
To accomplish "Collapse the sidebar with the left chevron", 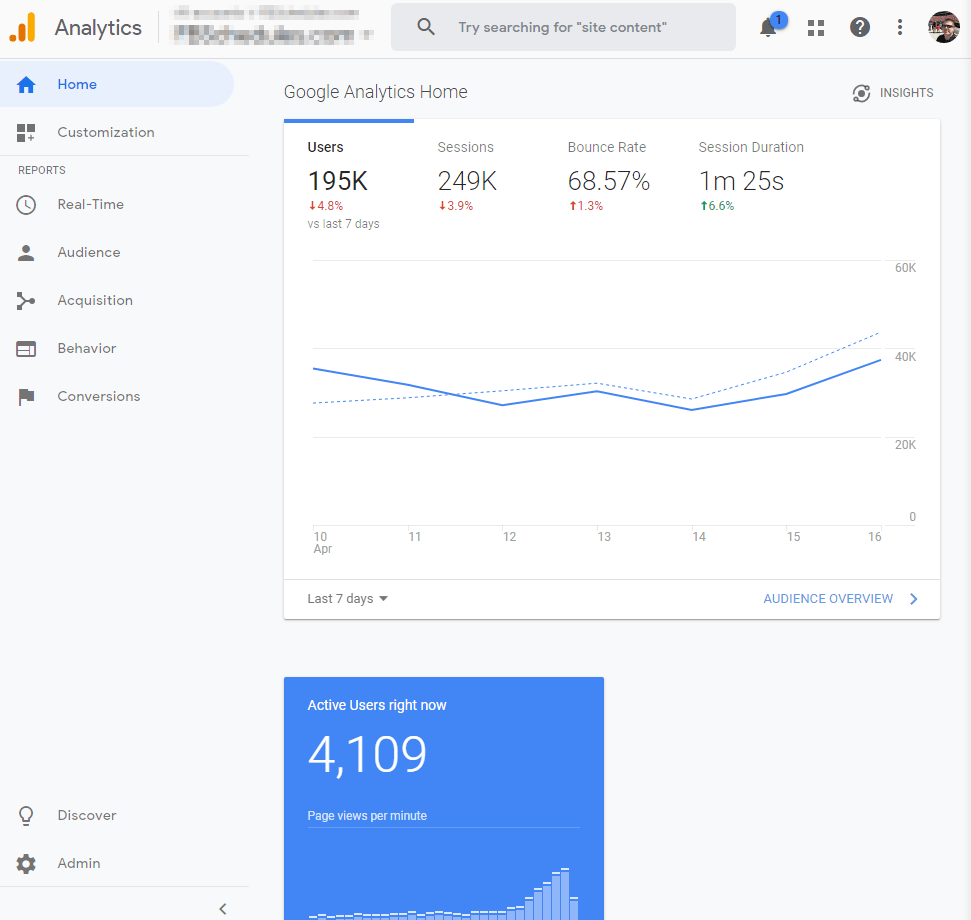I will pos(223,909).
